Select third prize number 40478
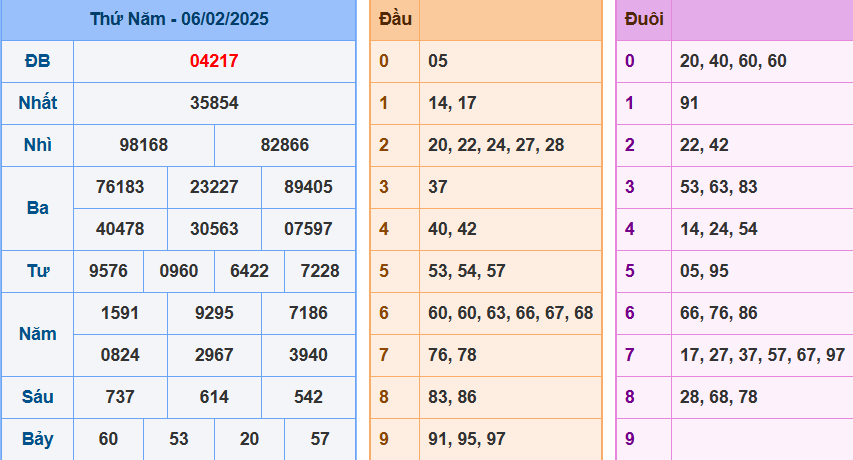Viewport: 853px width, 460px height. [120, 229]
